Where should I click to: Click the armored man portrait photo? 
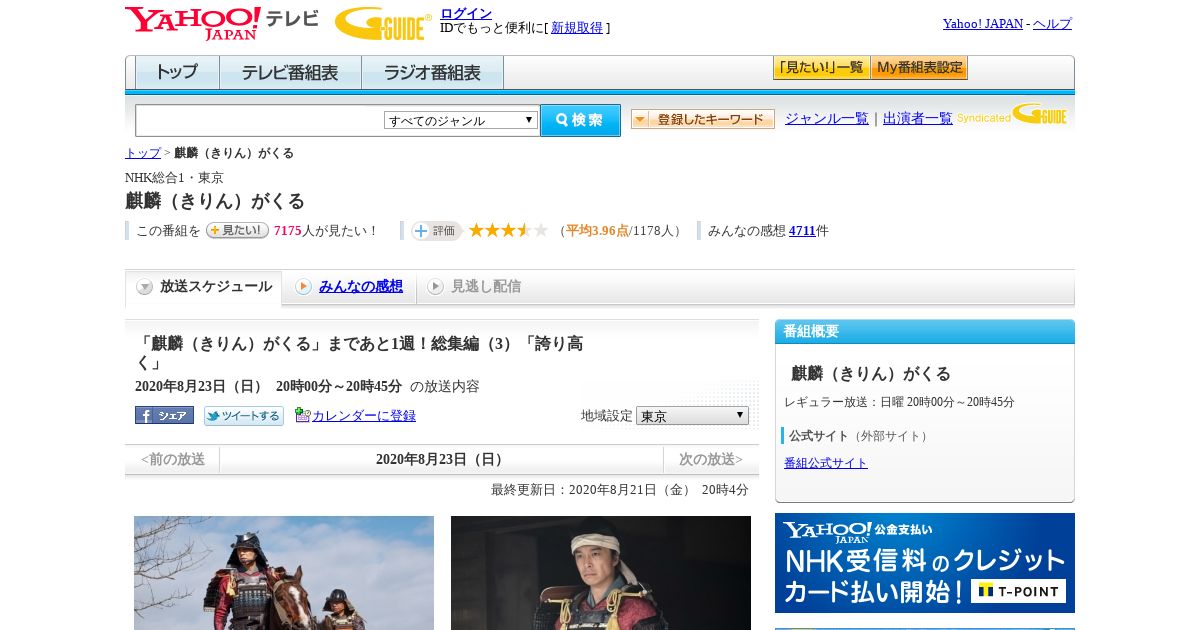[601, 573]
